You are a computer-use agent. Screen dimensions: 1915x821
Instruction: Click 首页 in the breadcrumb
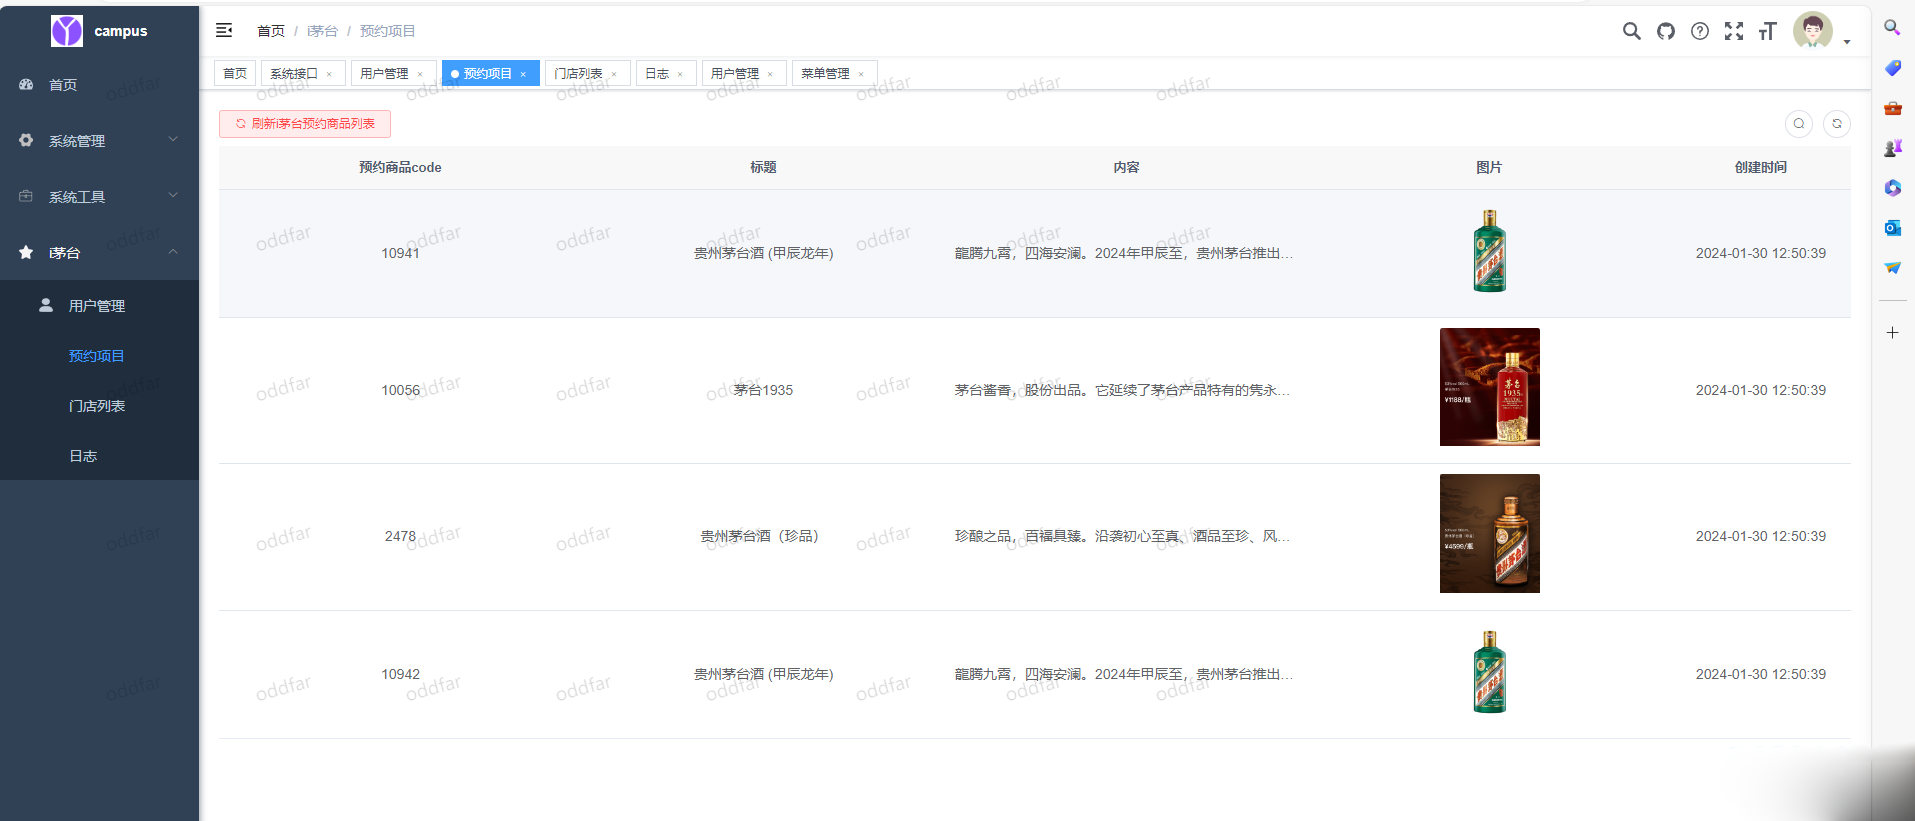pos(271,31)
